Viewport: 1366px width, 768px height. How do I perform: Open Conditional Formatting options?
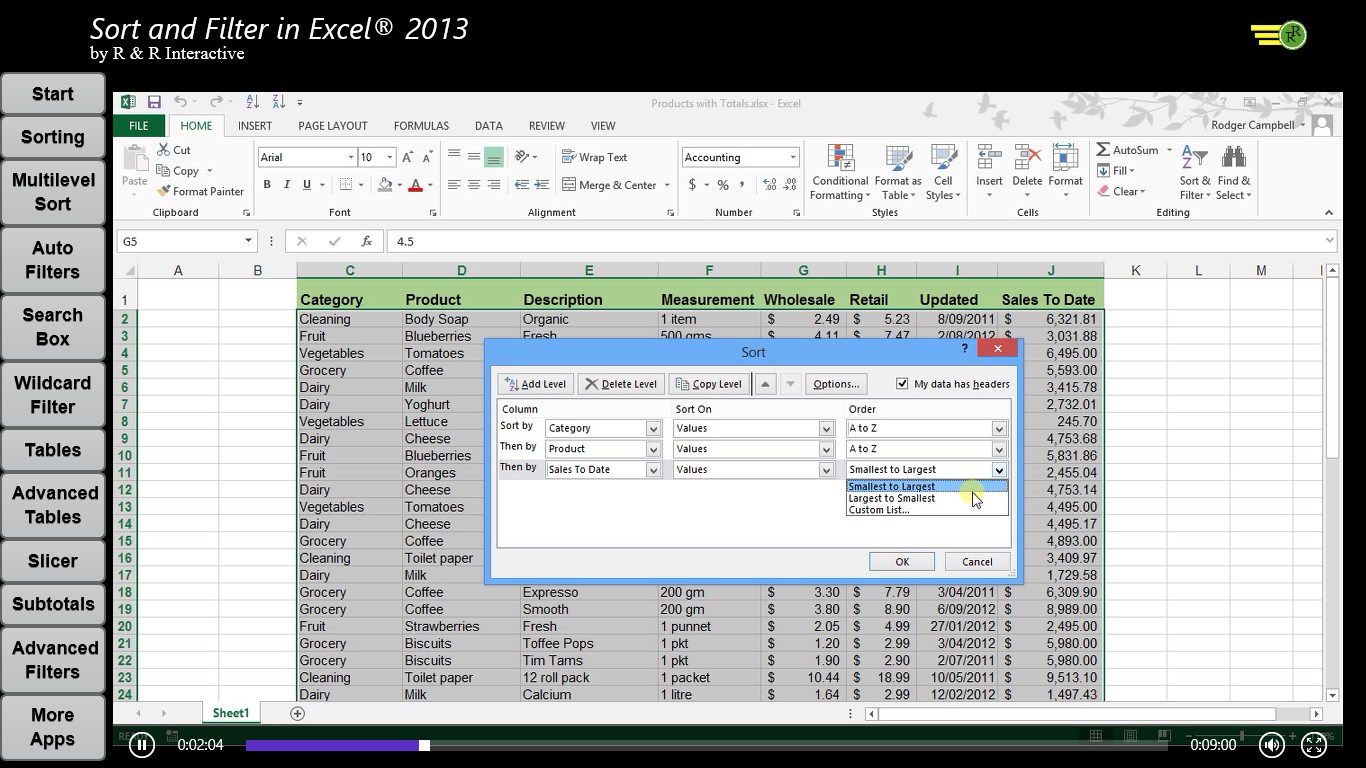tap(839, 175)
